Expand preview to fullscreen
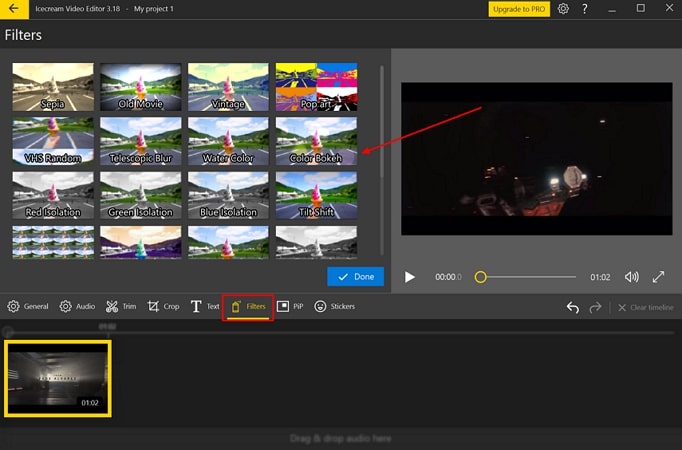The width and height of the screenshot is (682, 450). 659,277
